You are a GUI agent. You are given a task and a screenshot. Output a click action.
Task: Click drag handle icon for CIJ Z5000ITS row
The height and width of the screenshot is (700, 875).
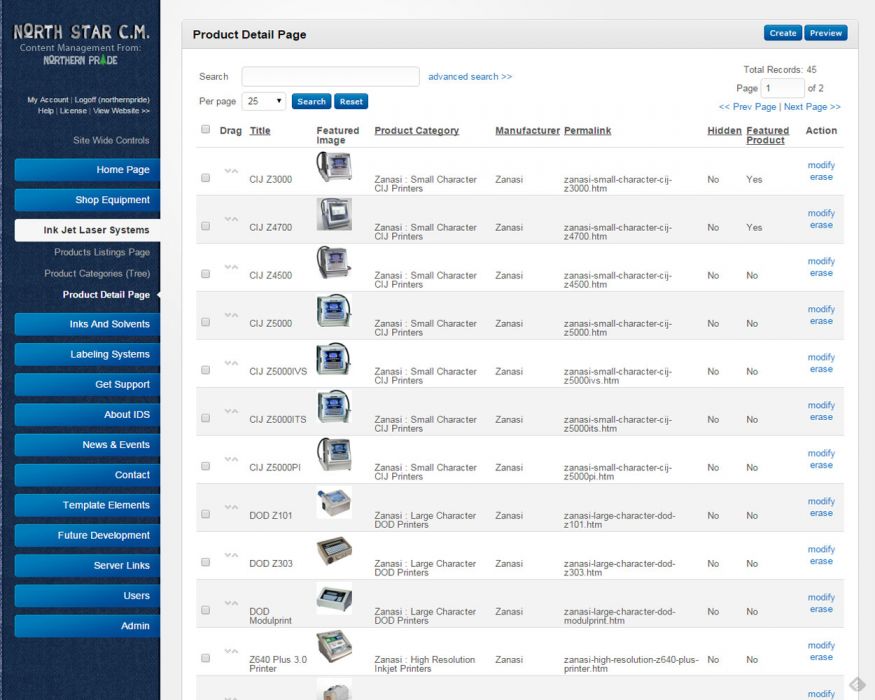point(231,411)
